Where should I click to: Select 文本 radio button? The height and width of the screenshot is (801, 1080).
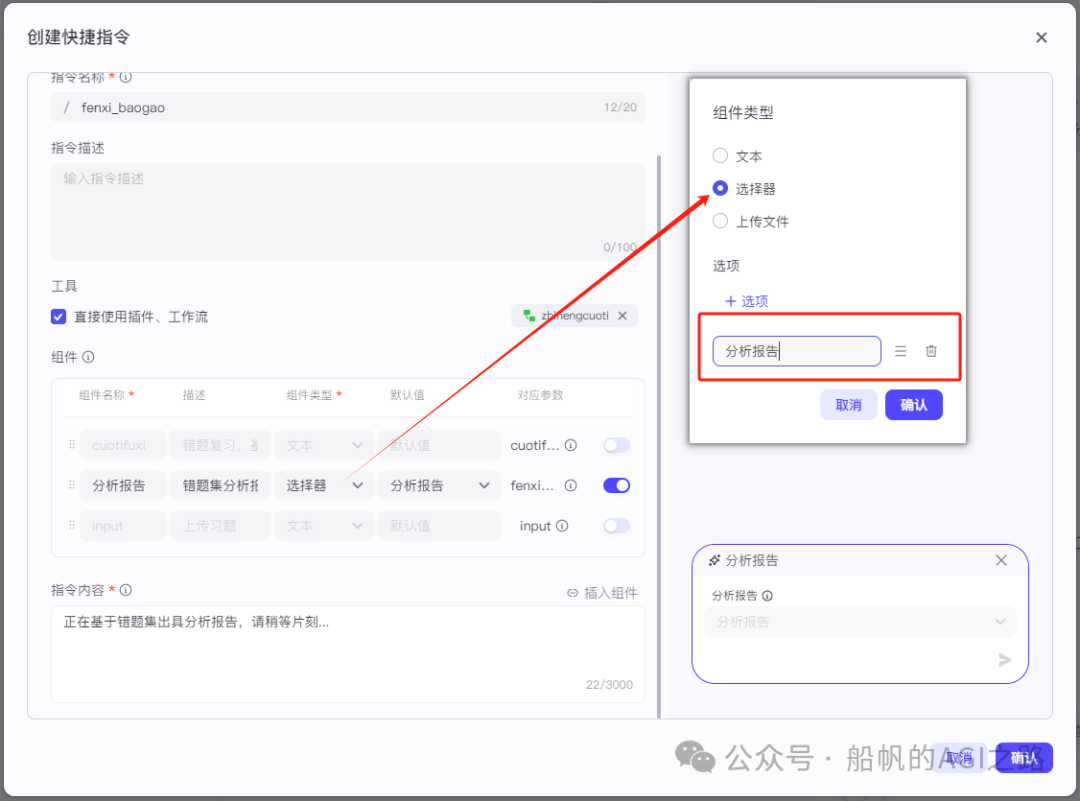click(x=720, y=156)
